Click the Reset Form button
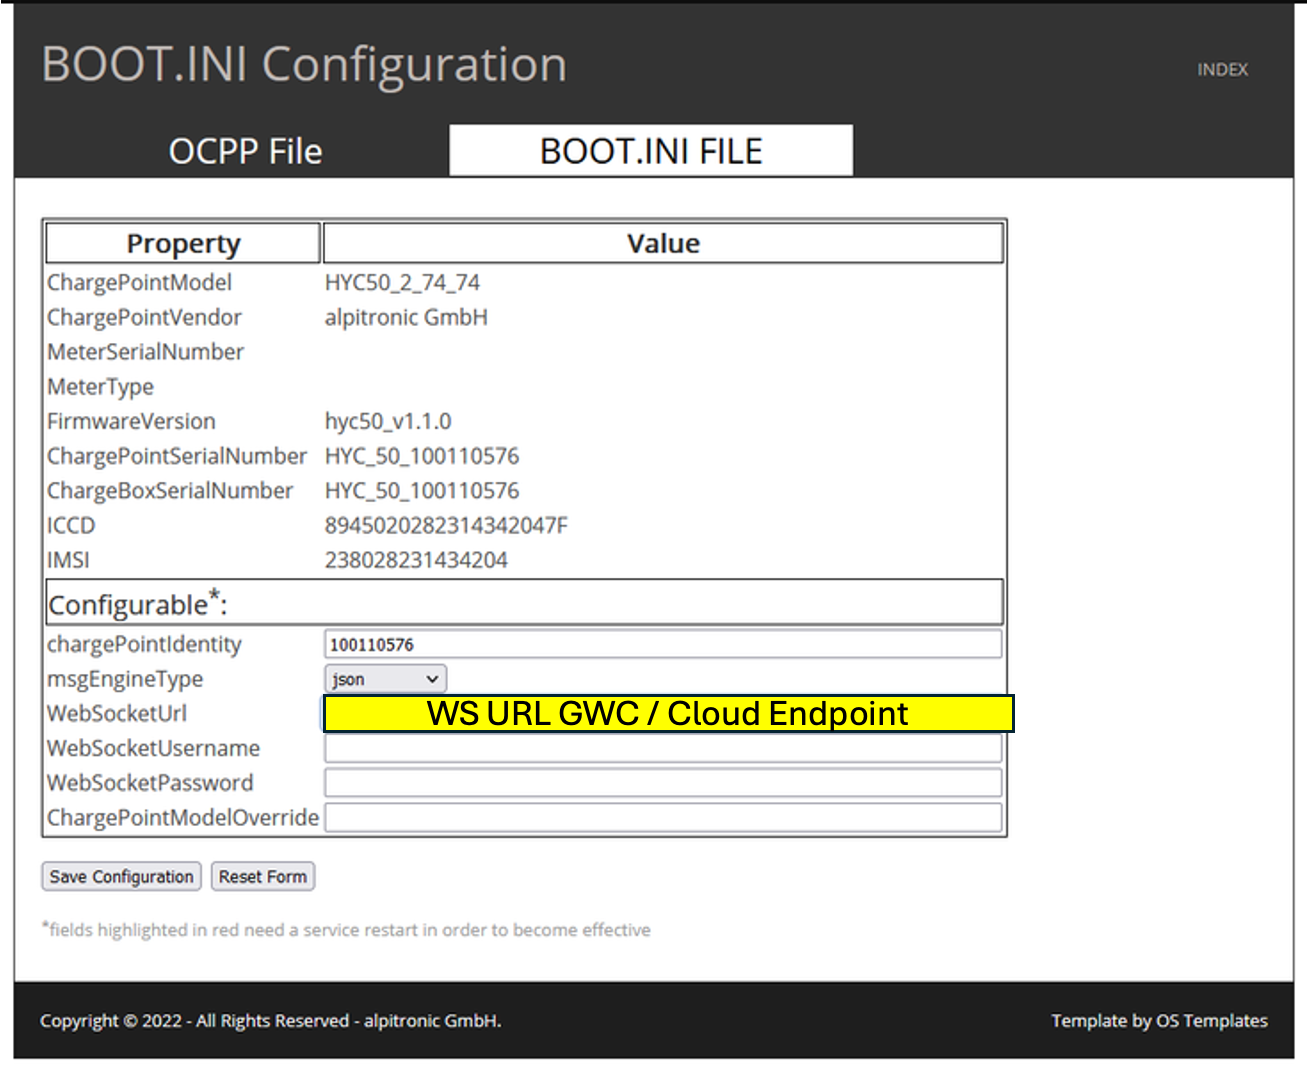 point(263,877)
